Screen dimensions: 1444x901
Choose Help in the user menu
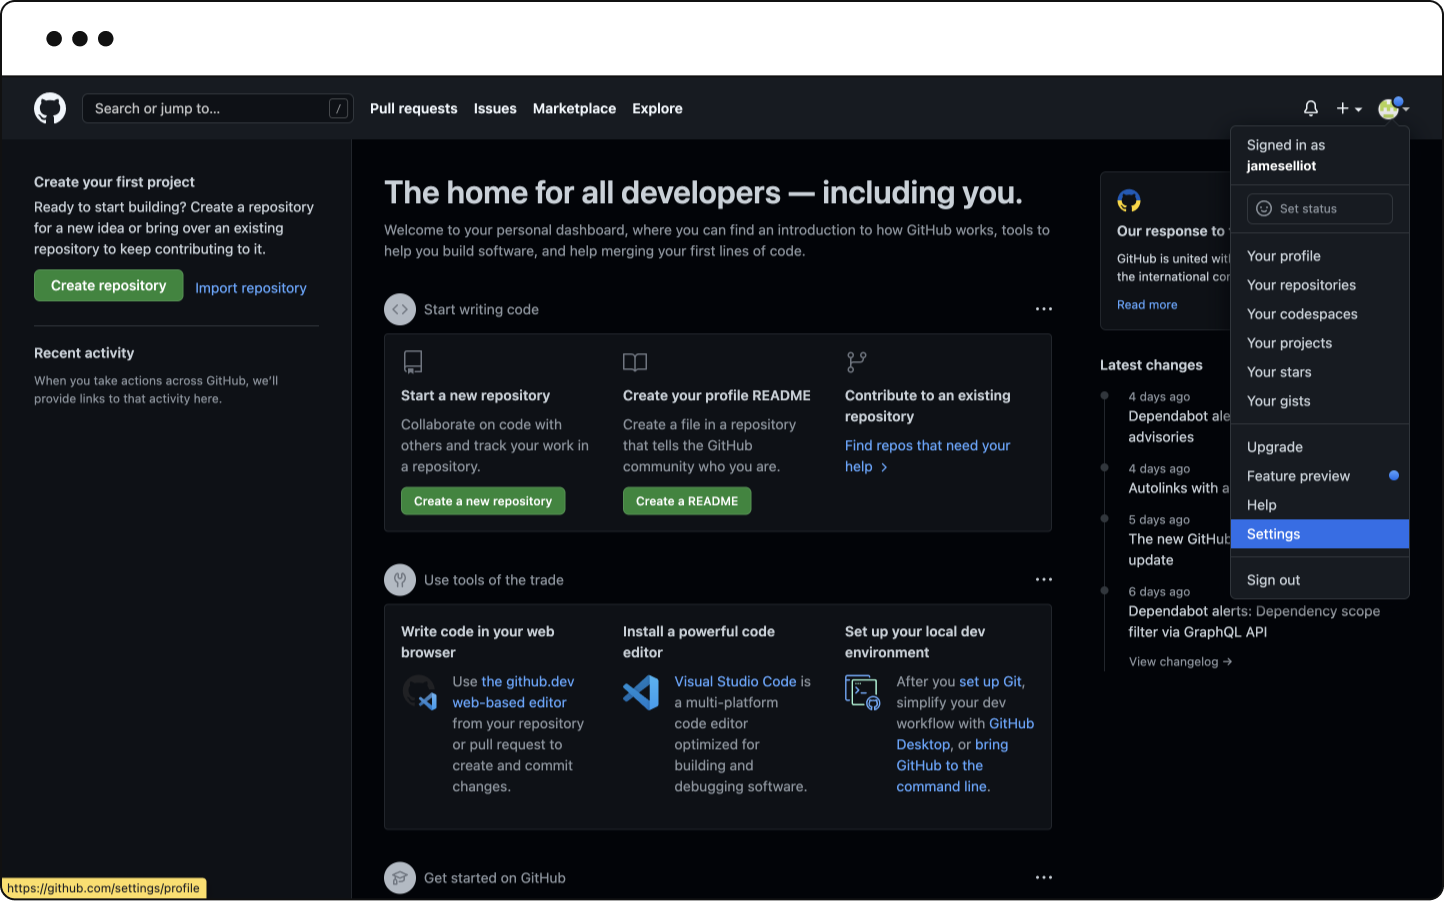coord(1320,505)
